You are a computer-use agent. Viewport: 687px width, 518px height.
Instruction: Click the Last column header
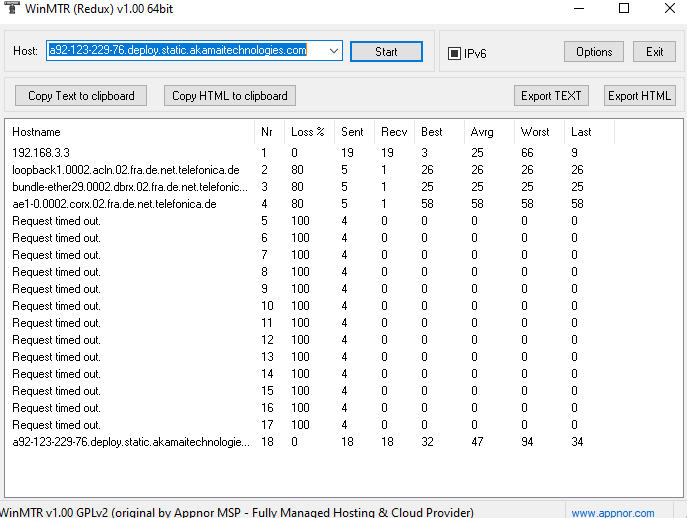pos(589,132)
